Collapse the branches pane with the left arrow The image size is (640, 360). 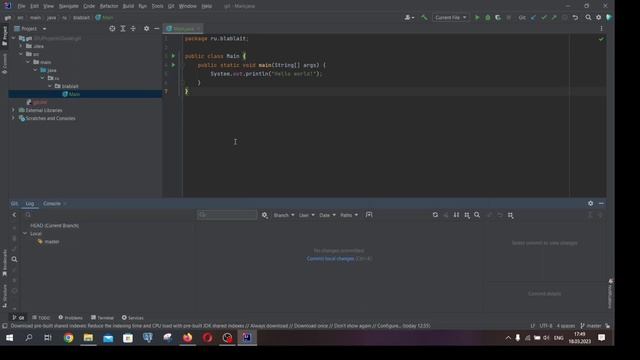pyautogui.click(x=14, y=215)
